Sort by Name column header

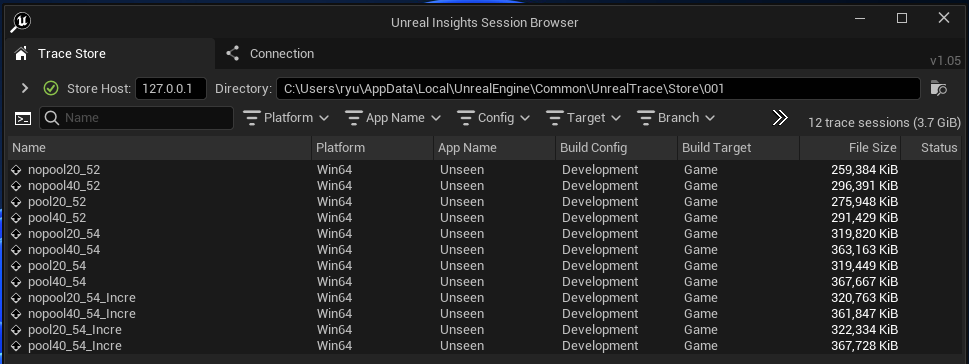click(x=160, y=148)
